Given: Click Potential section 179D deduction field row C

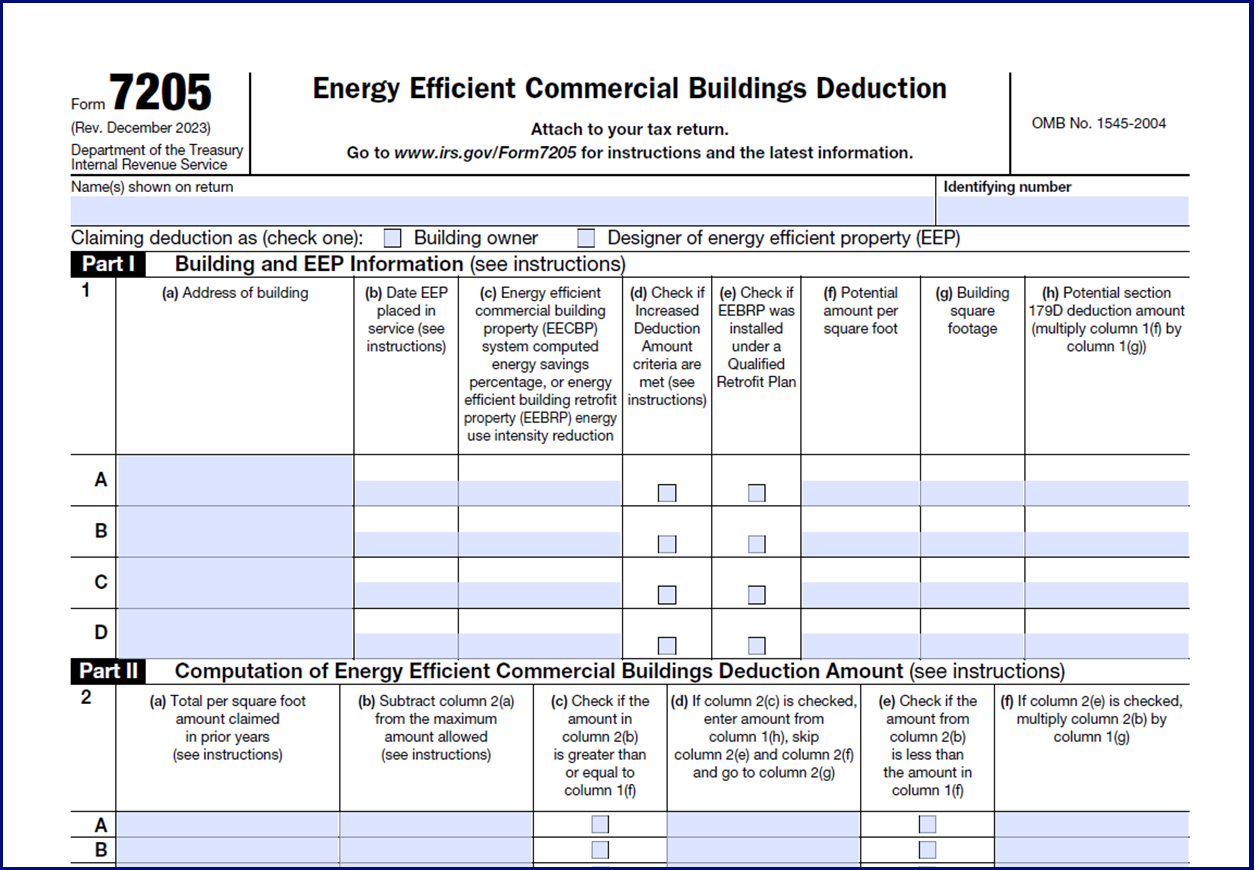Looking at the screenshot, I should 1107,595.
